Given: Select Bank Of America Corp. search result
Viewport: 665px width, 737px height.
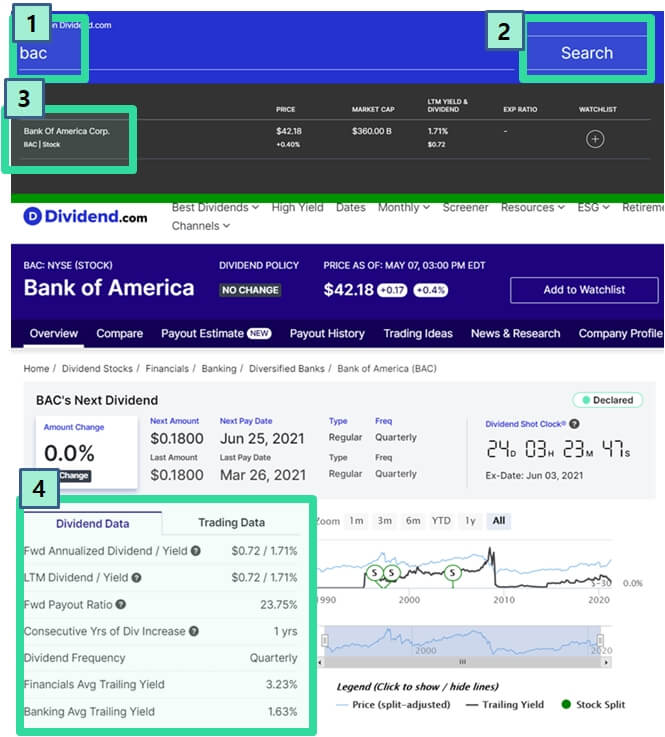Looking at the screenshot, I should point(67,137).
